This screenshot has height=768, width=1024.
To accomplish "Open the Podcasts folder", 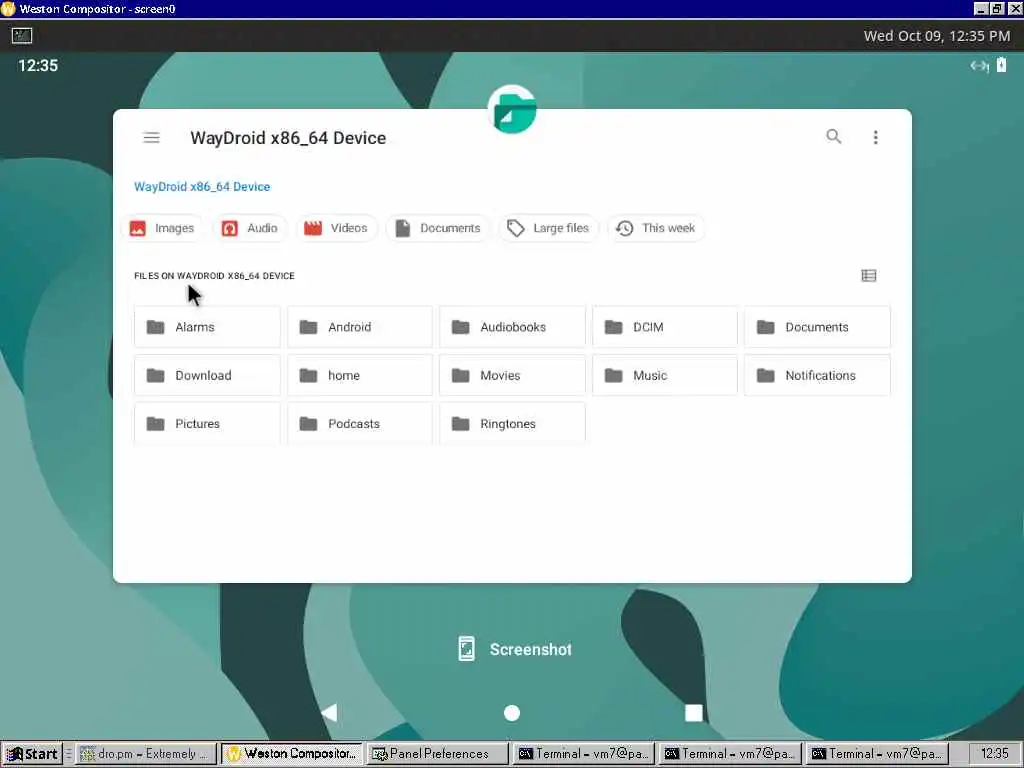I will [x=360, y=424].
